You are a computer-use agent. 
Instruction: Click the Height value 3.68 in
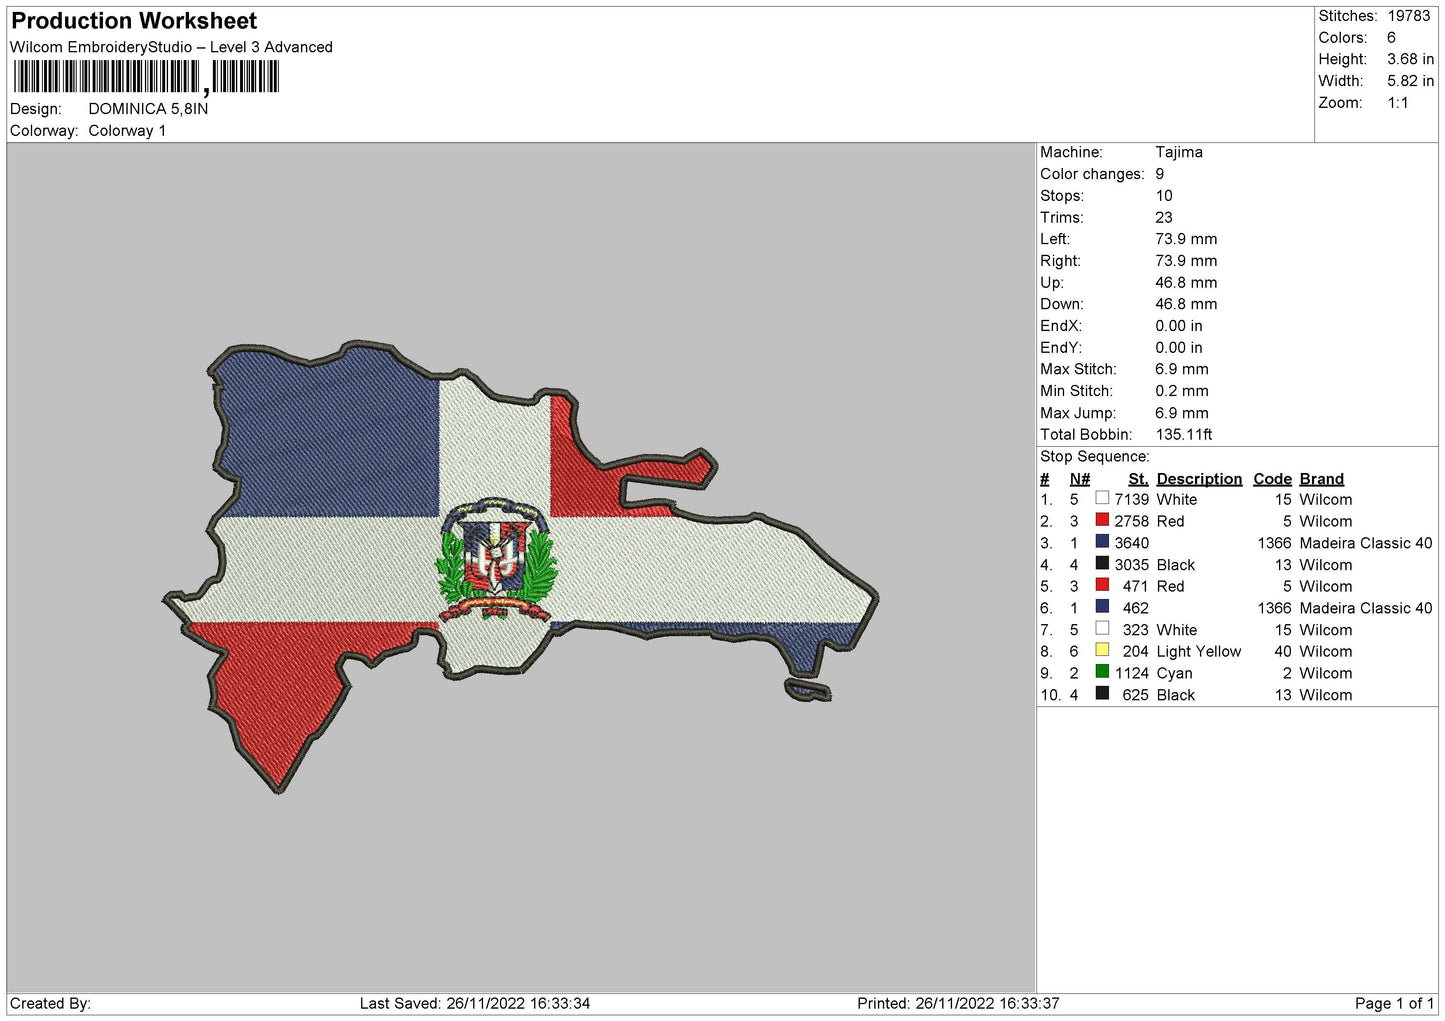tap(1410, 60)
